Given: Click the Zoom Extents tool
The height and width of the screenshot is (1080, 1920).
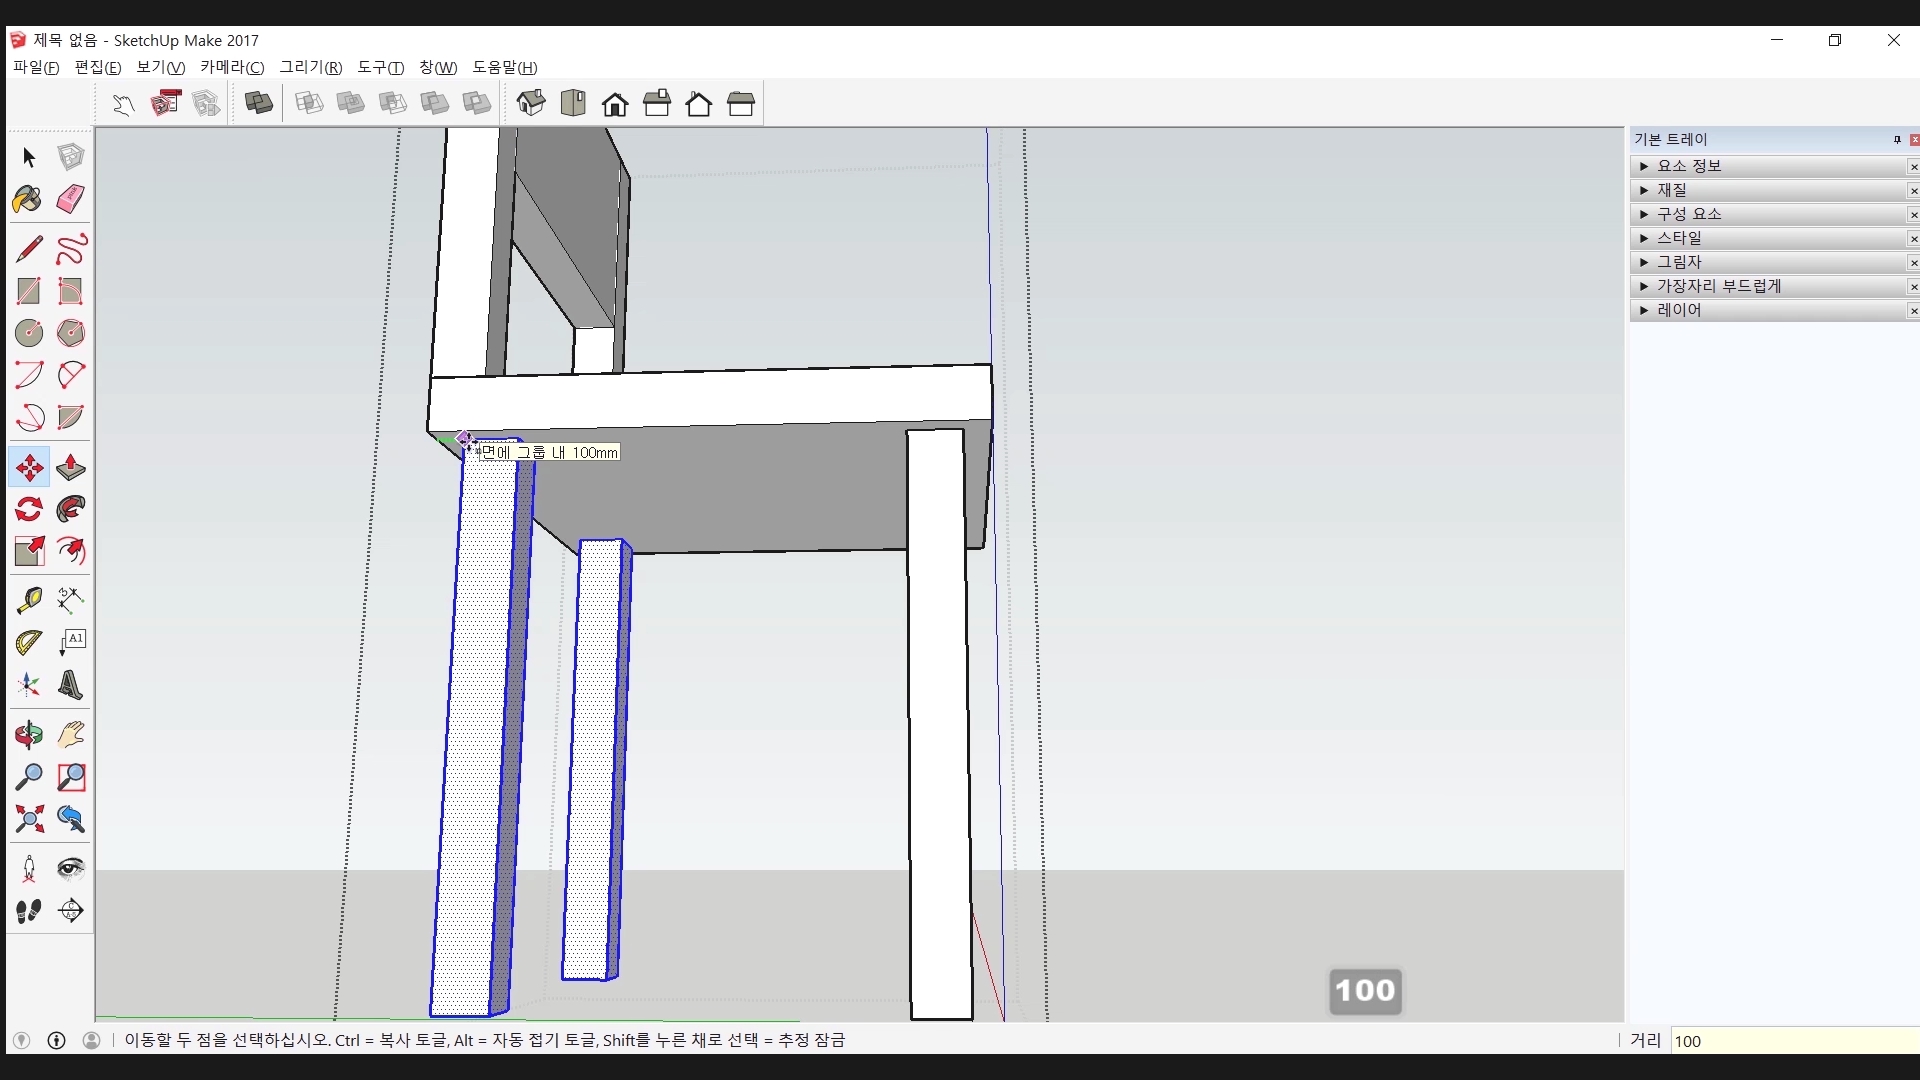Looking at the screenshot, I should click(28, 819).
